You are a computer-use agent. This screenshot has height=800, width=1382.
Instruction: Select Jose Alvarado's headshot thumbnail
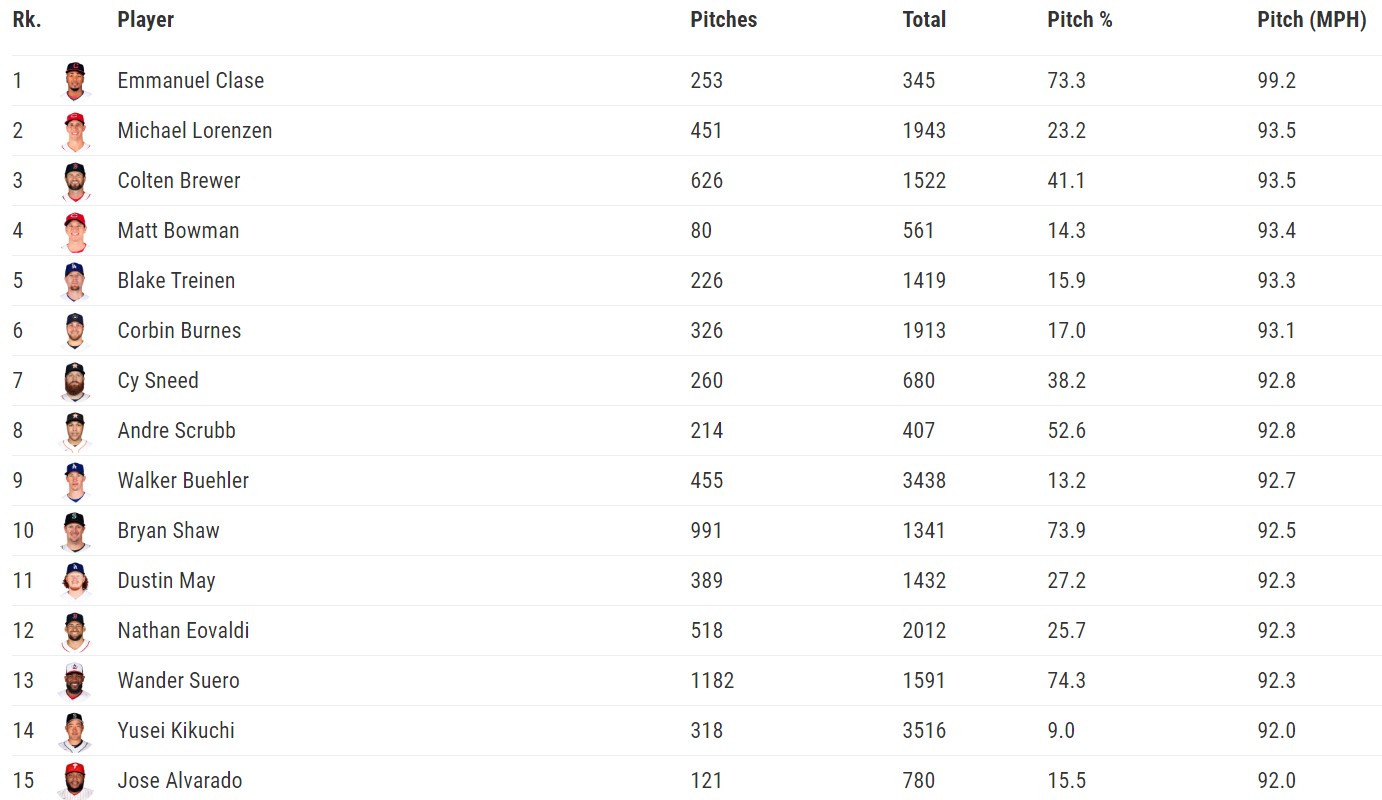click(x=75, y=781)
